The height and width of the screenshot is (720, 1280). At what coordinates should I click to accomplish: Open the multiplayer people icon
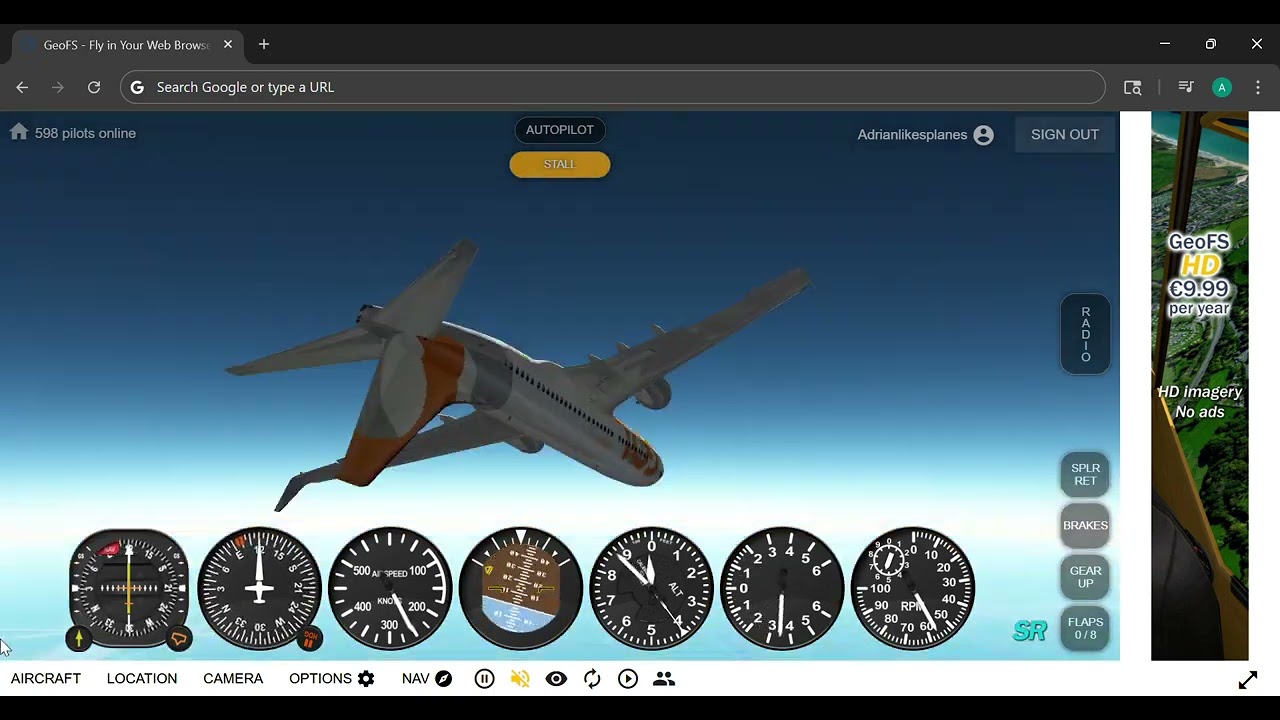click(664, 679)
